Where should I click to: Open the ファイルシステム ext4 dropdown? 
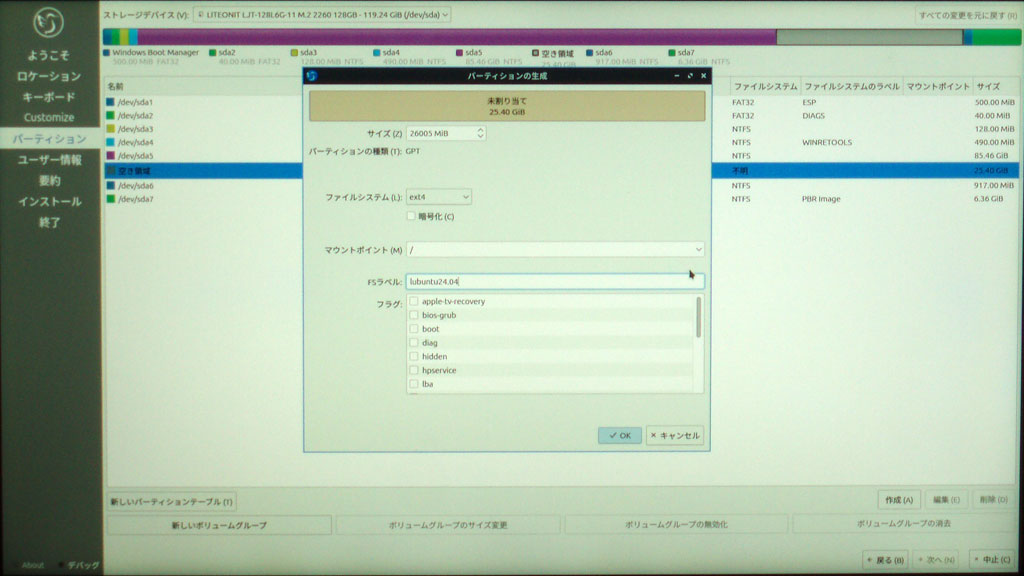[439, 197]
